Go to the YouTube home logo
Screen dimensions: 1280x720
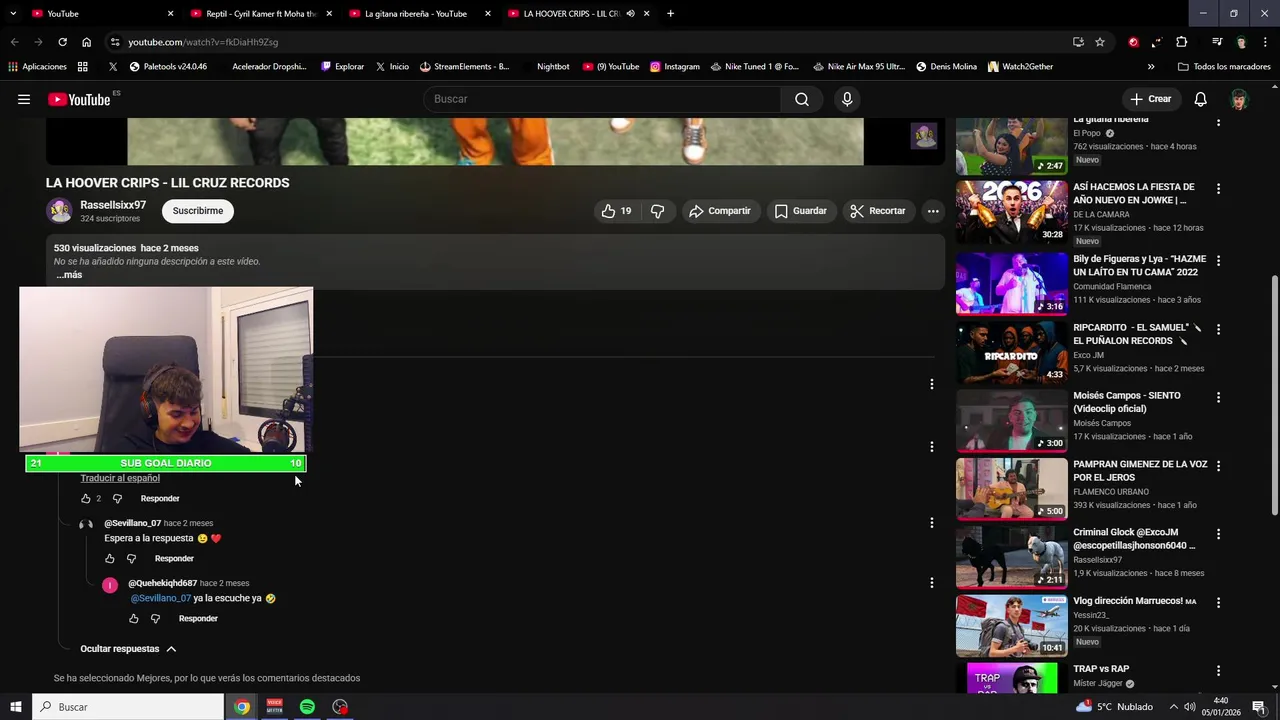(x=78, y=99)
